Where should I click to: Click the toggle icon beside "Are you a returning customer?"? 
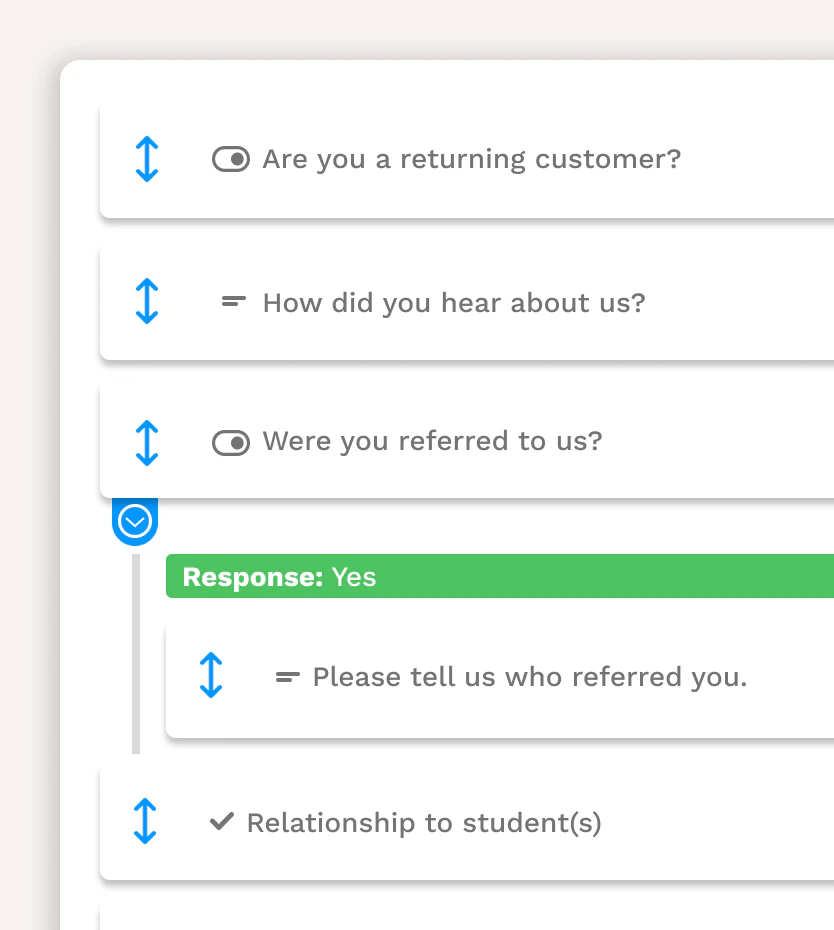[x=231, y=159]
